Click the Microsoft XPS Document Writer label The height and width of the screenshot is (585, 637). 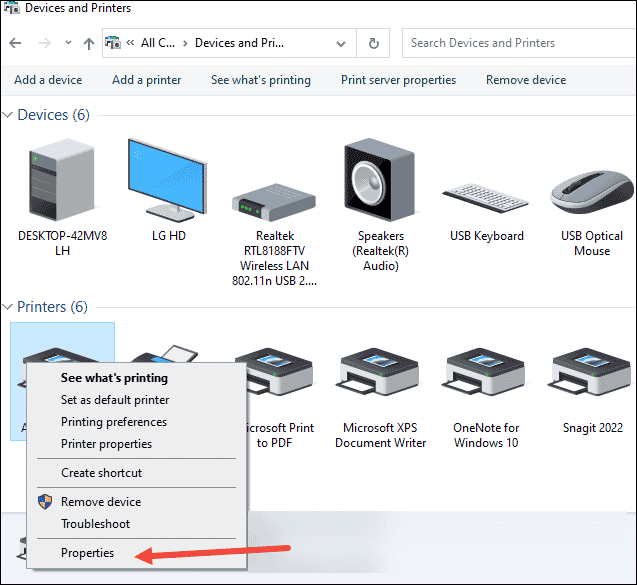(x=380, y=435)
